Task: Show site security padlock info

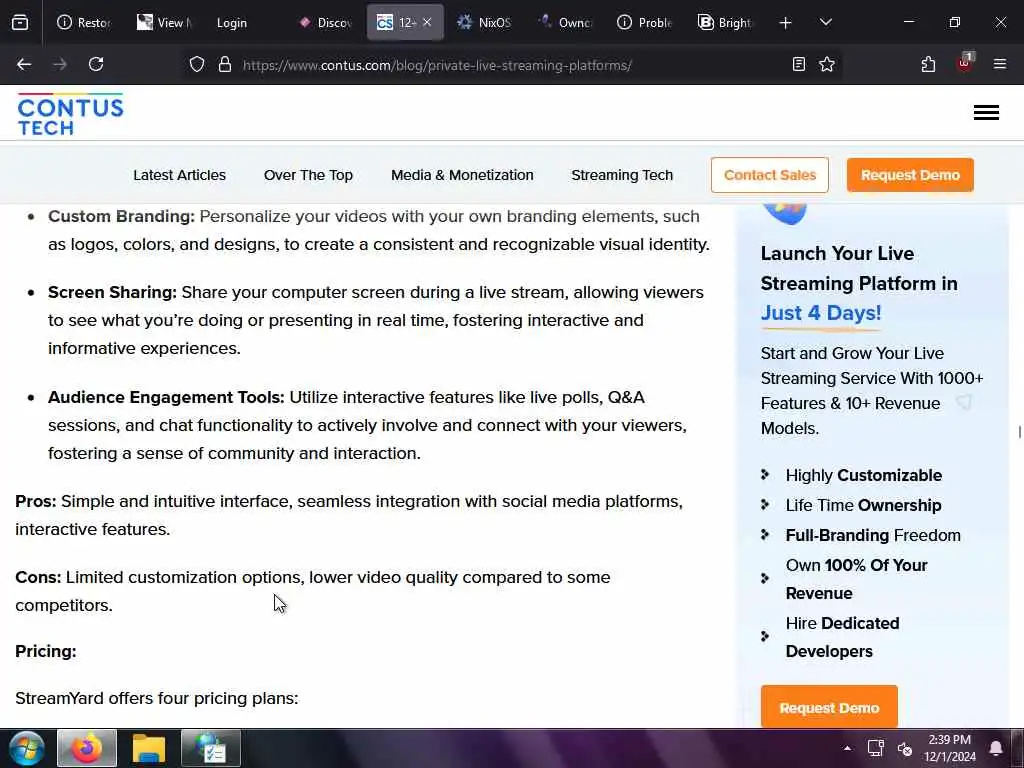Action: [225, 65]
